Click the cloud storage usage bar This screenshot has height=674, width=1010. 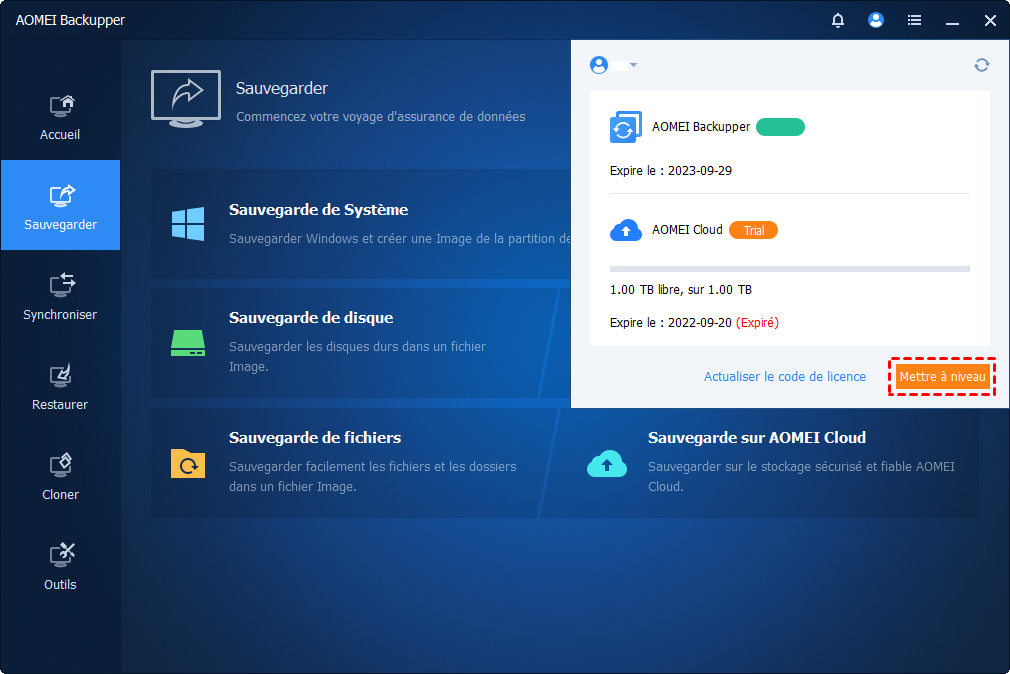point(790,269)
